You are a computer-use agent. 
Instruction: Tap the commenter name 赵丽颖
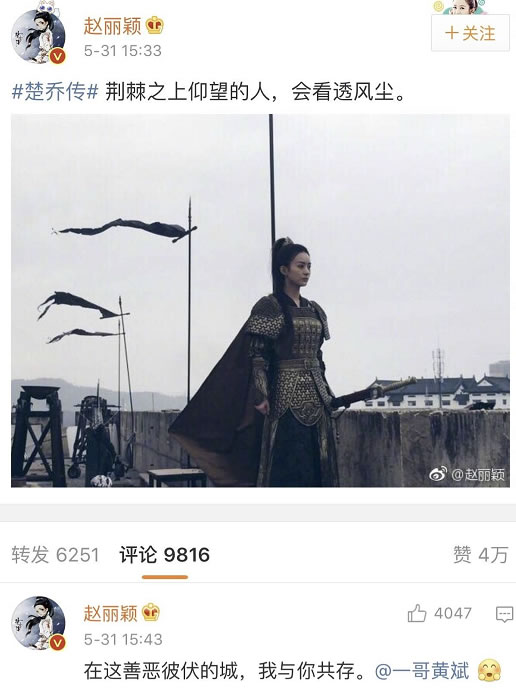point(110,613)
